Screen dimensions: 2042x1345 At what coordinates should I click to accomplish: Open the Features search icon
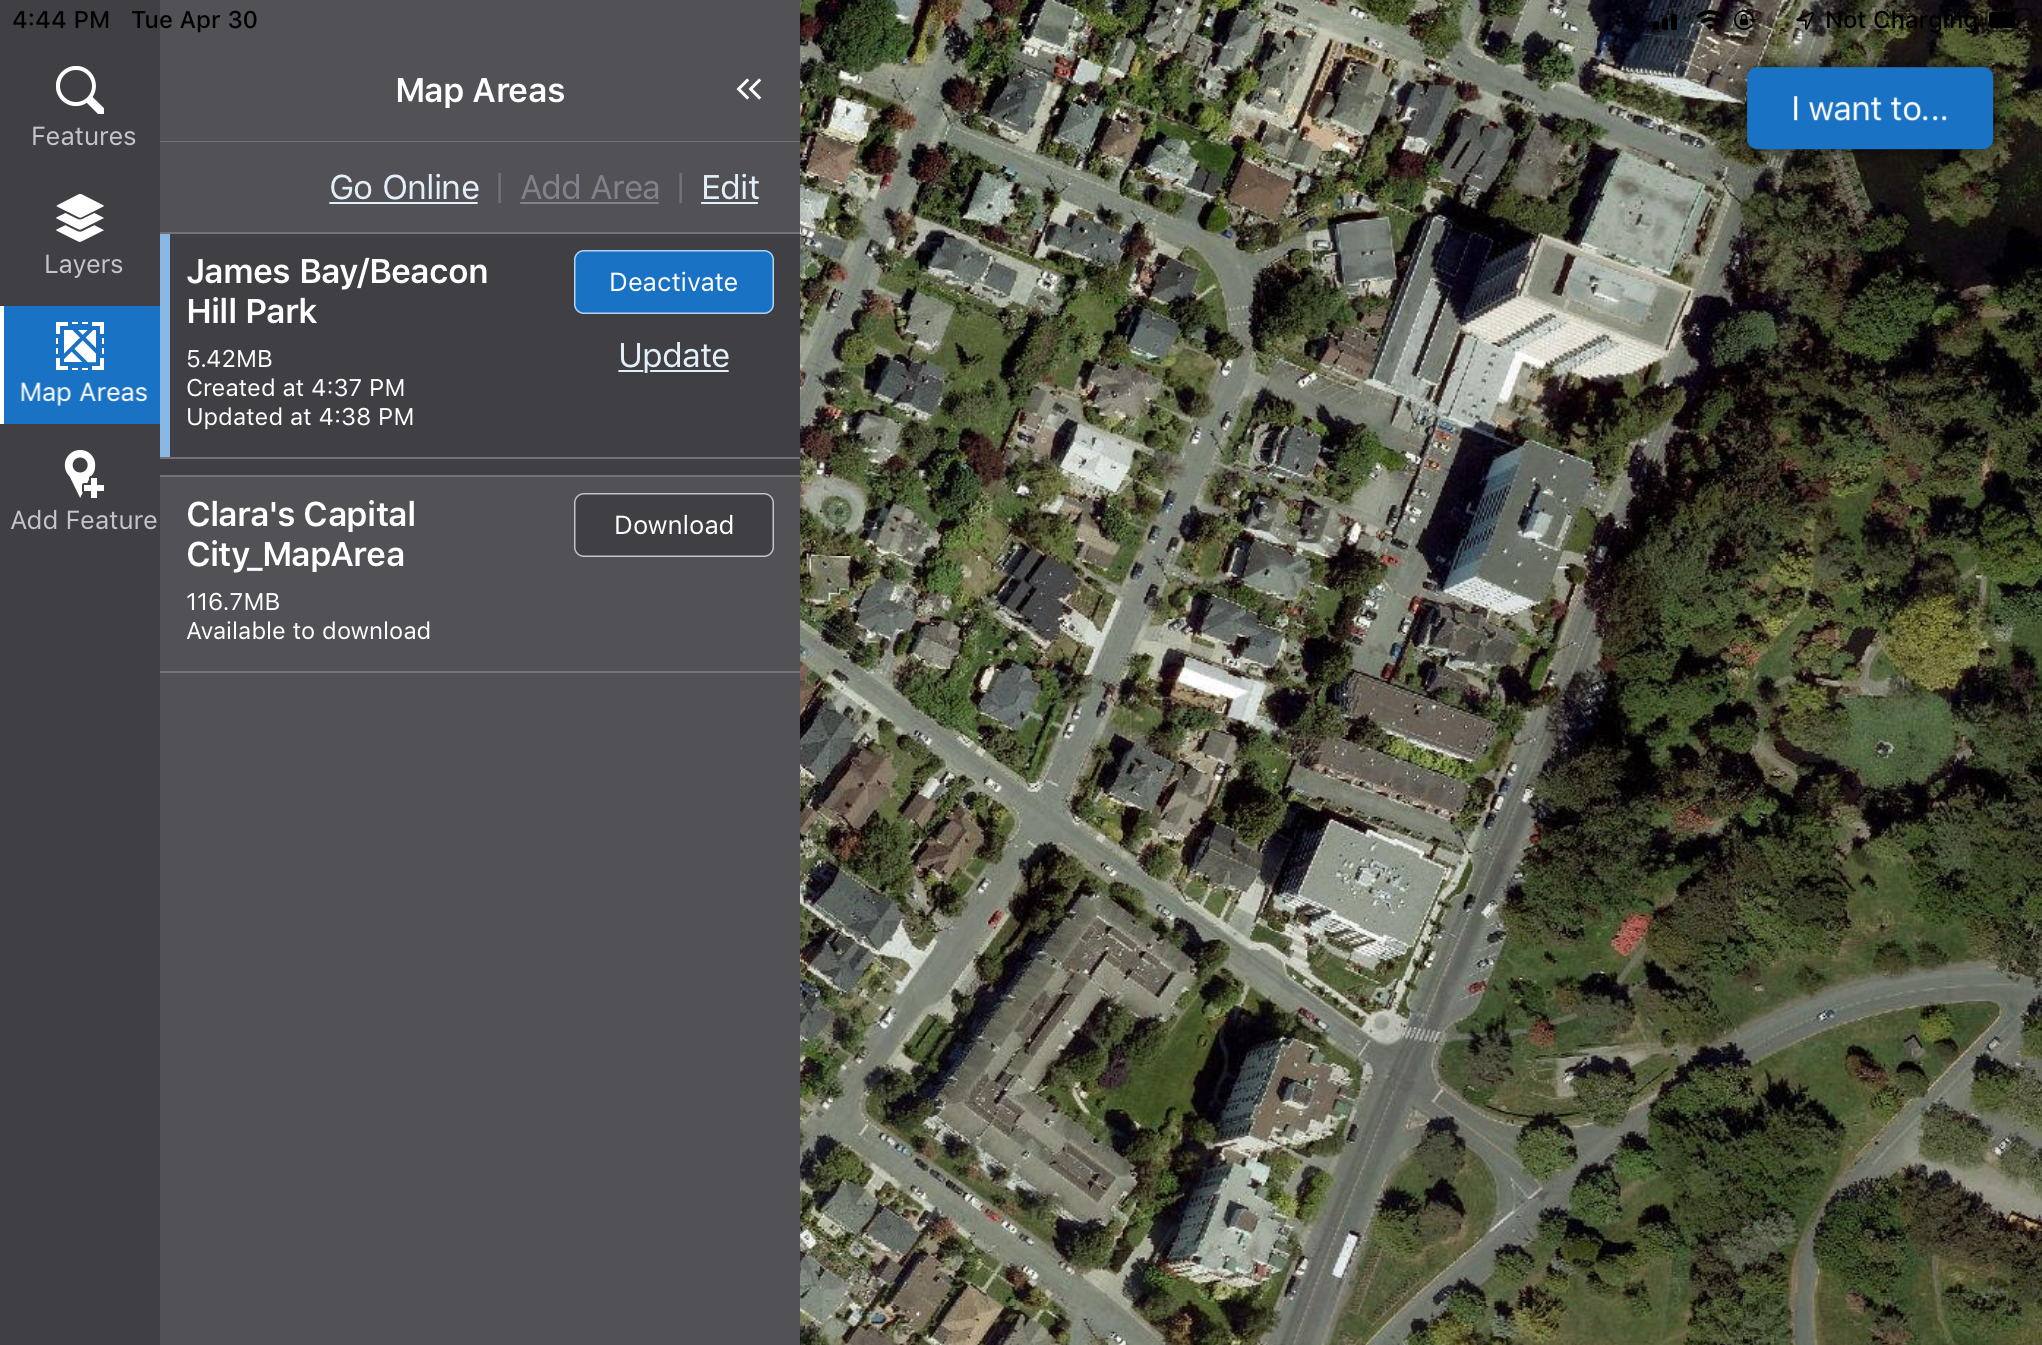coord(80,91)
